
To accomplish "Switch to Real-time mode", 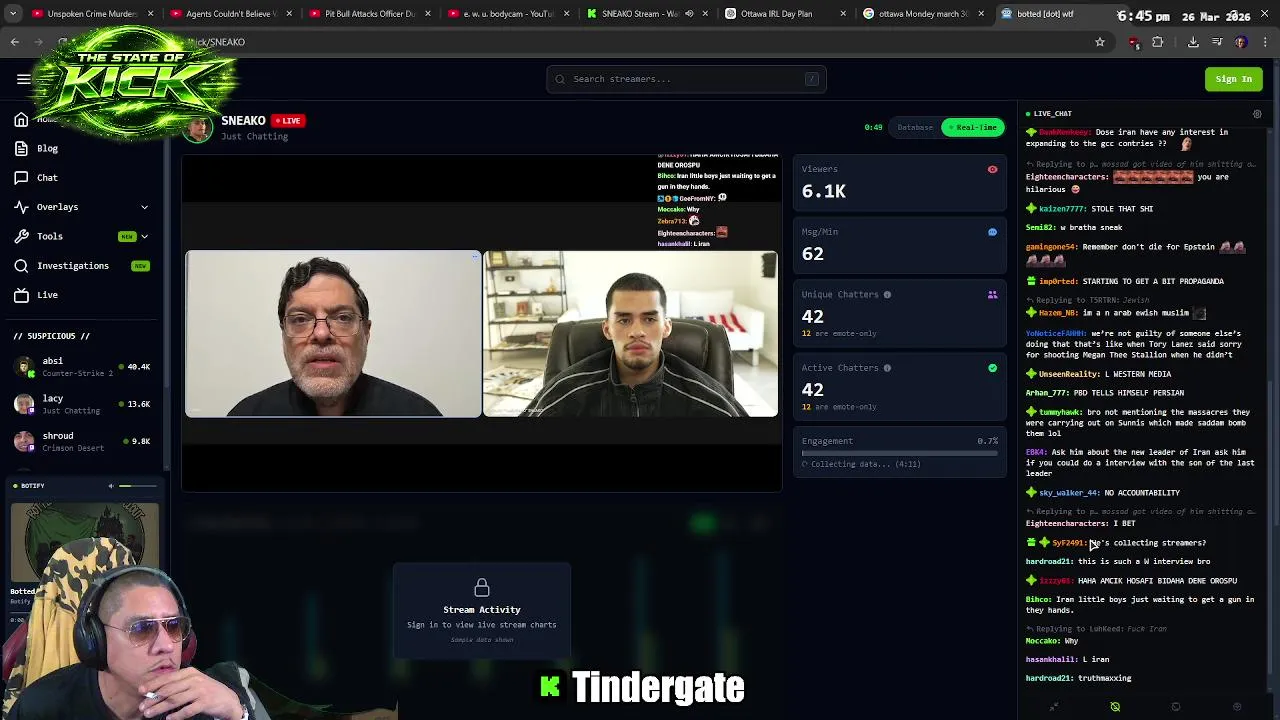I will [x=972, y=127].
